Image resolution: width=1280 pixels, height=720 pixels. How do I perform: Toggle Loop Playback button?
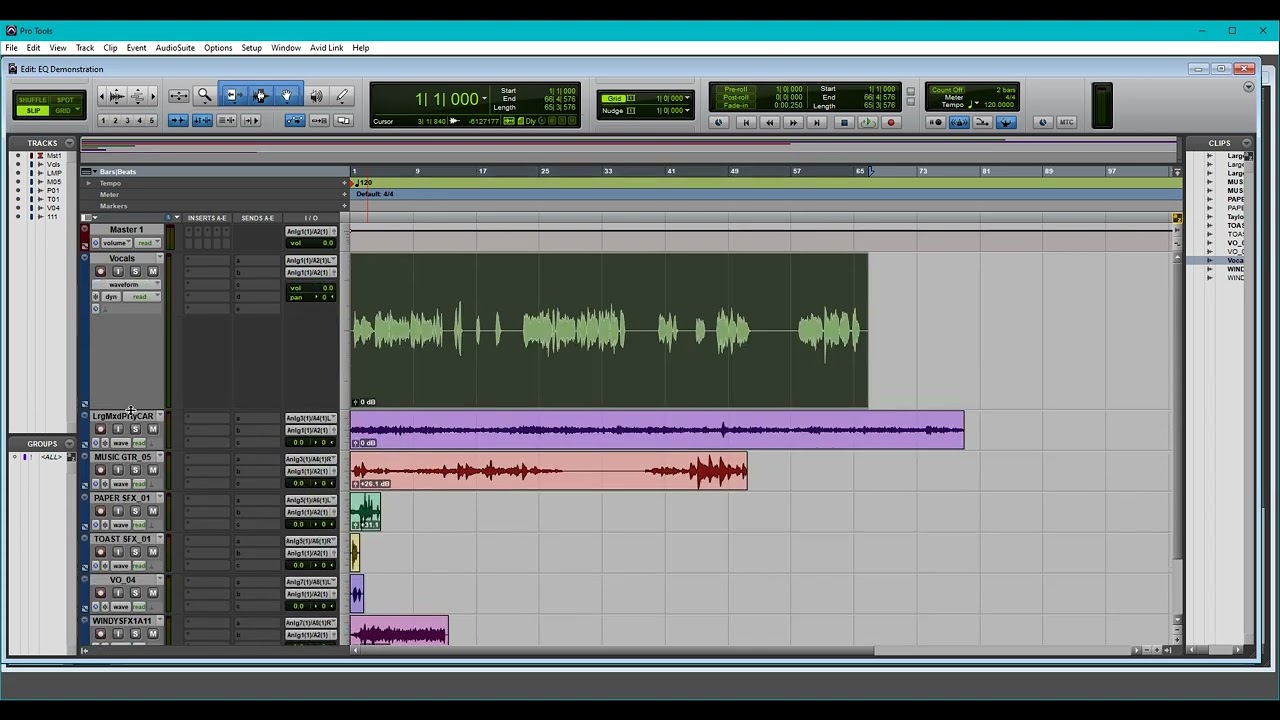click(867, 123)
